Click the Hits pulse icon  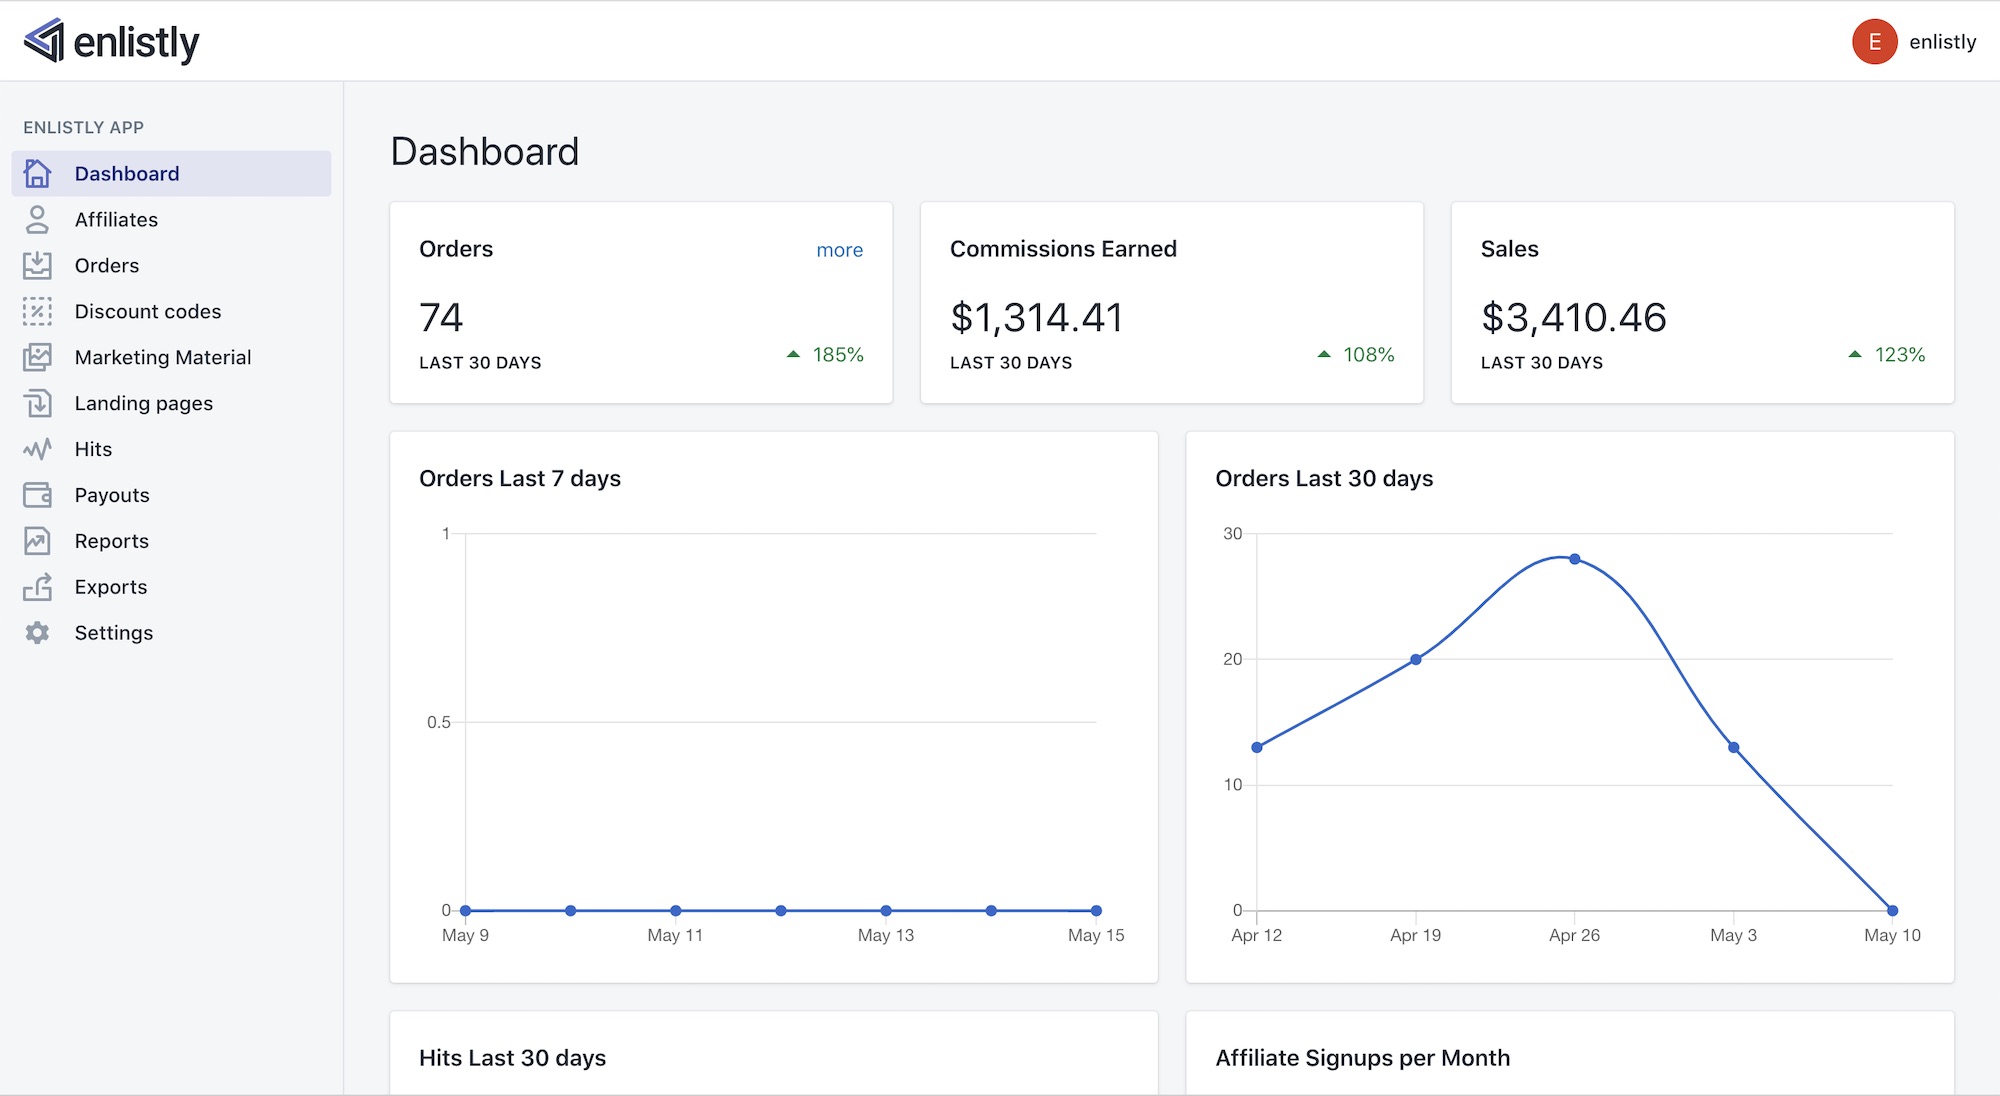tap(37, 449)
